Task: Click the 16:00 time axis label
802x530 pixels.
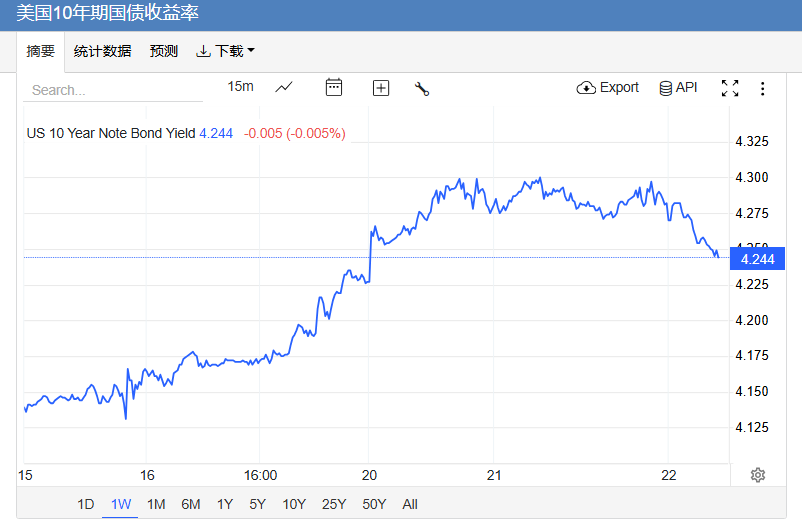Action: click(x=260, y=475)
